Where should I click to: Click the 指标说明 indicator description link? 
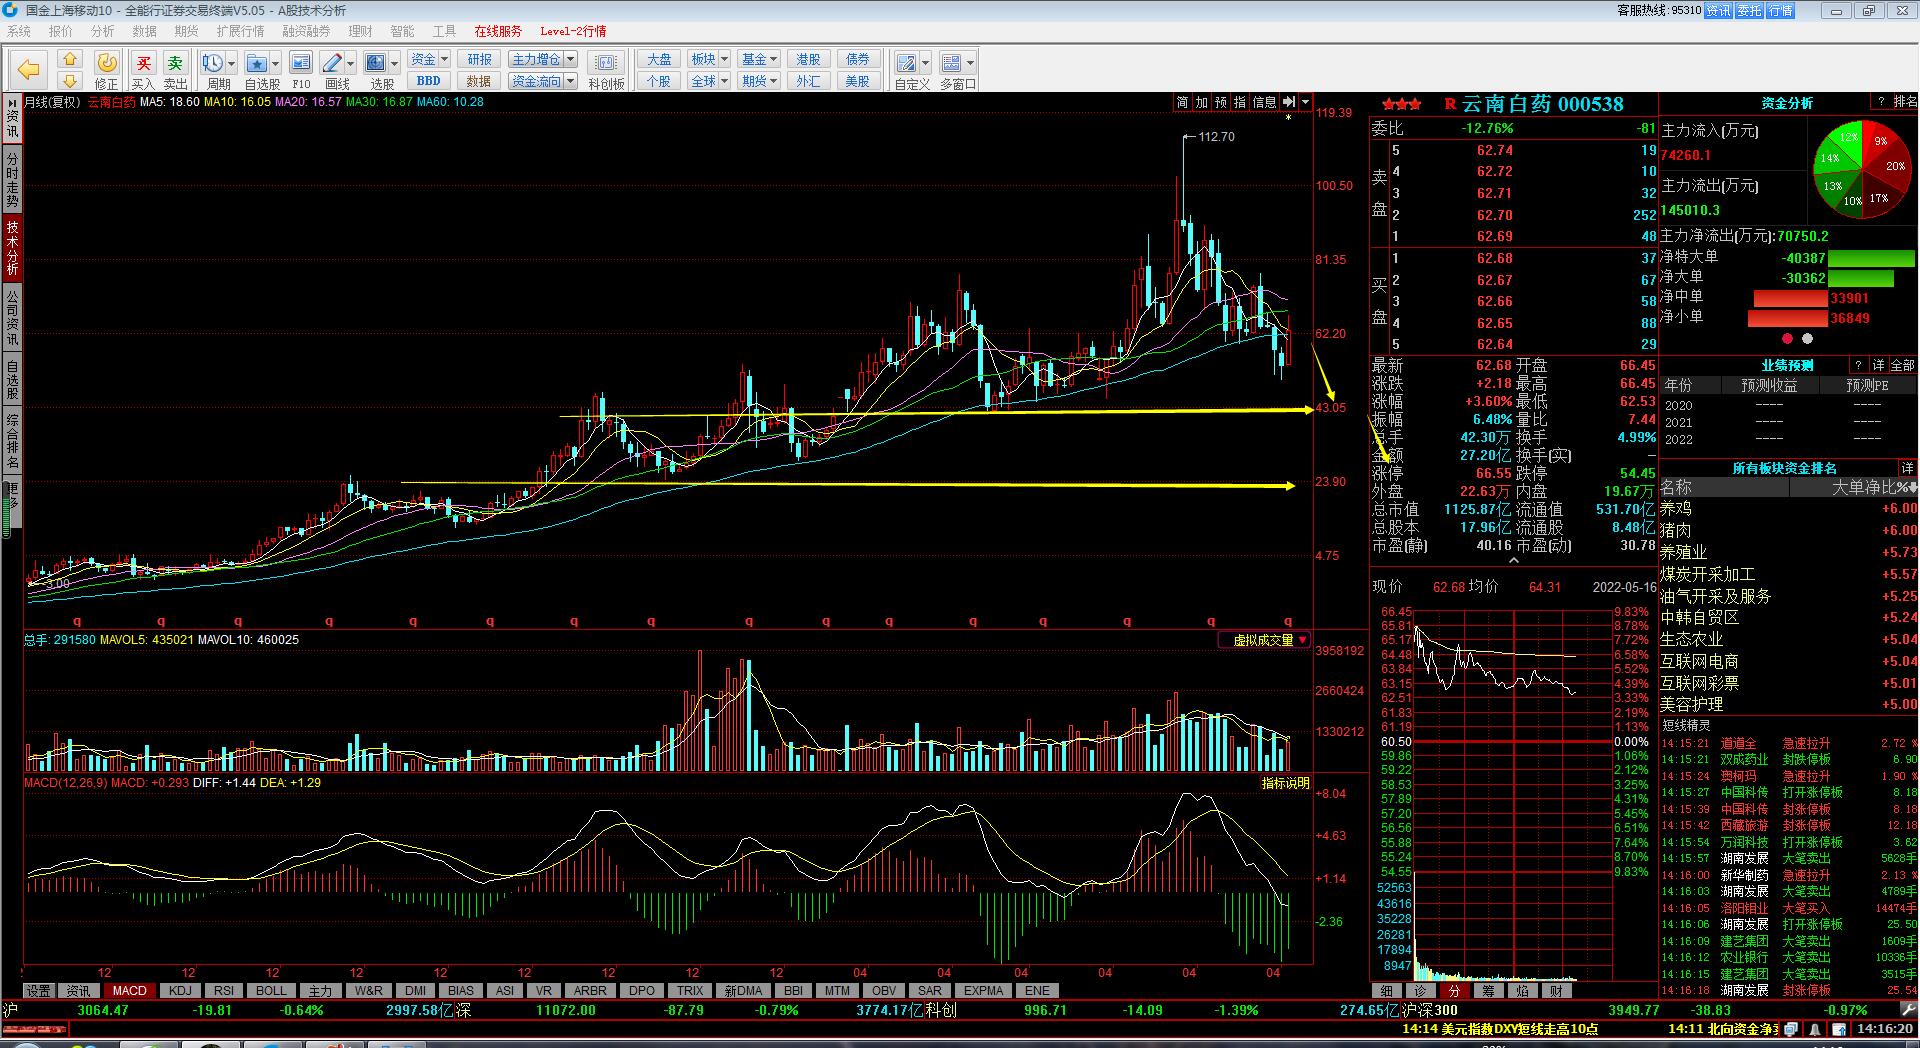click(1285, 783)
